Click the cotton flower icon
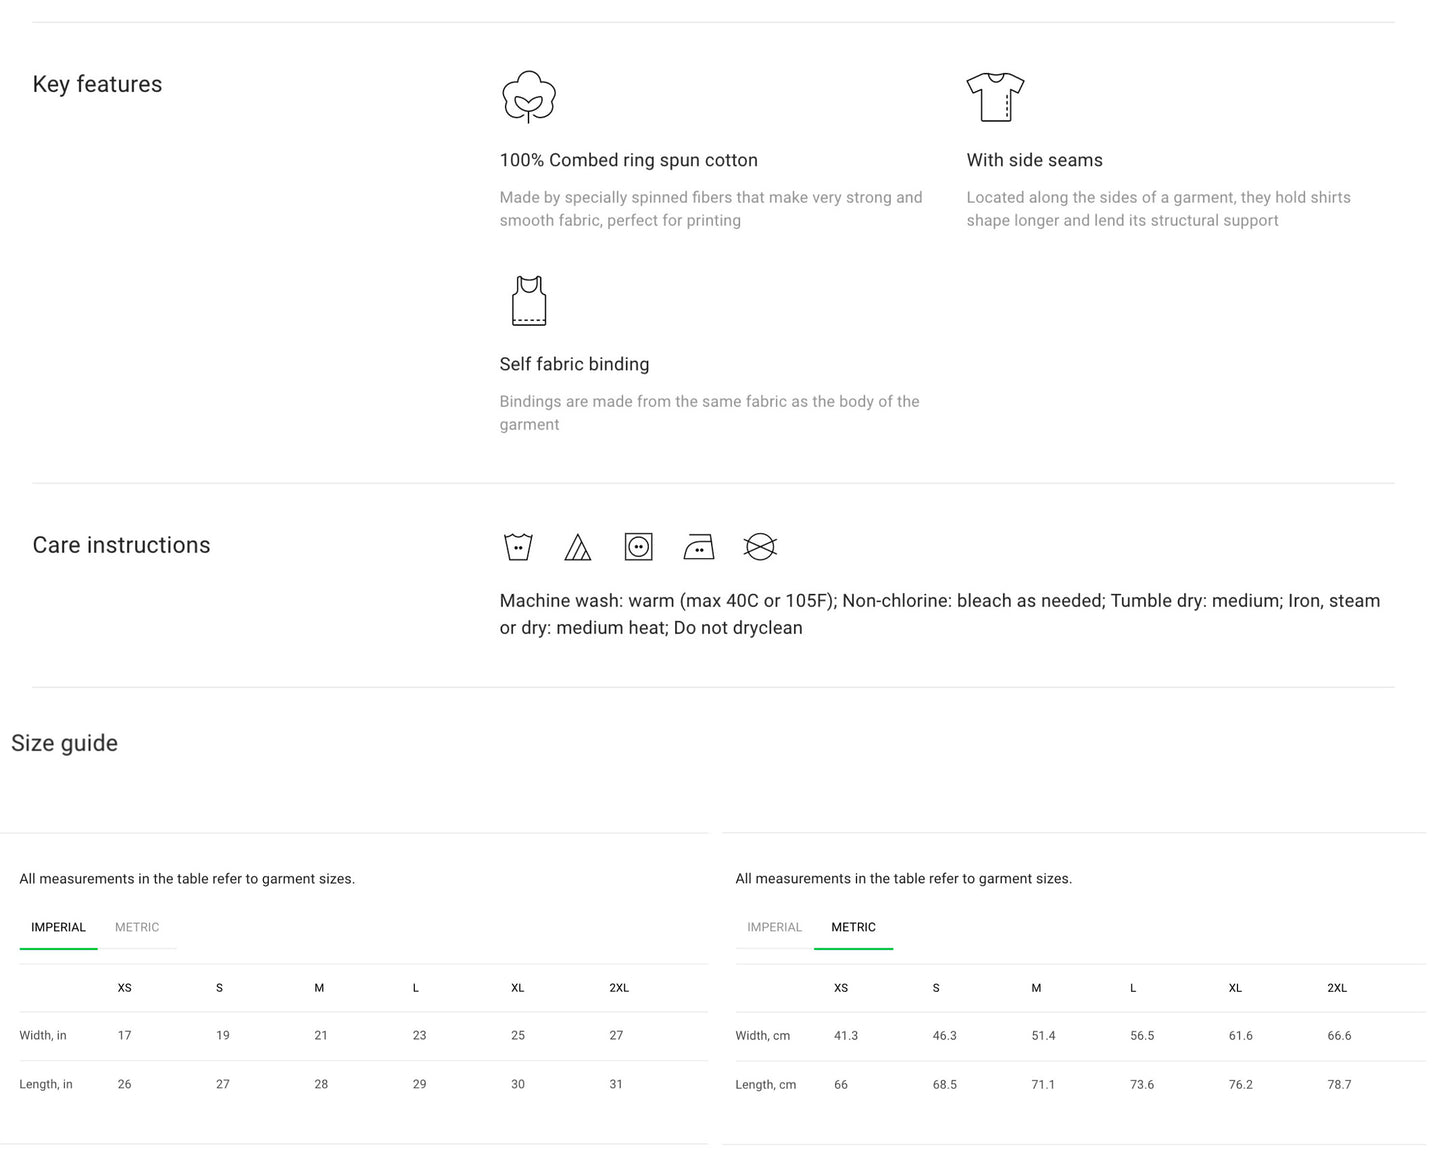 [528, 97]
